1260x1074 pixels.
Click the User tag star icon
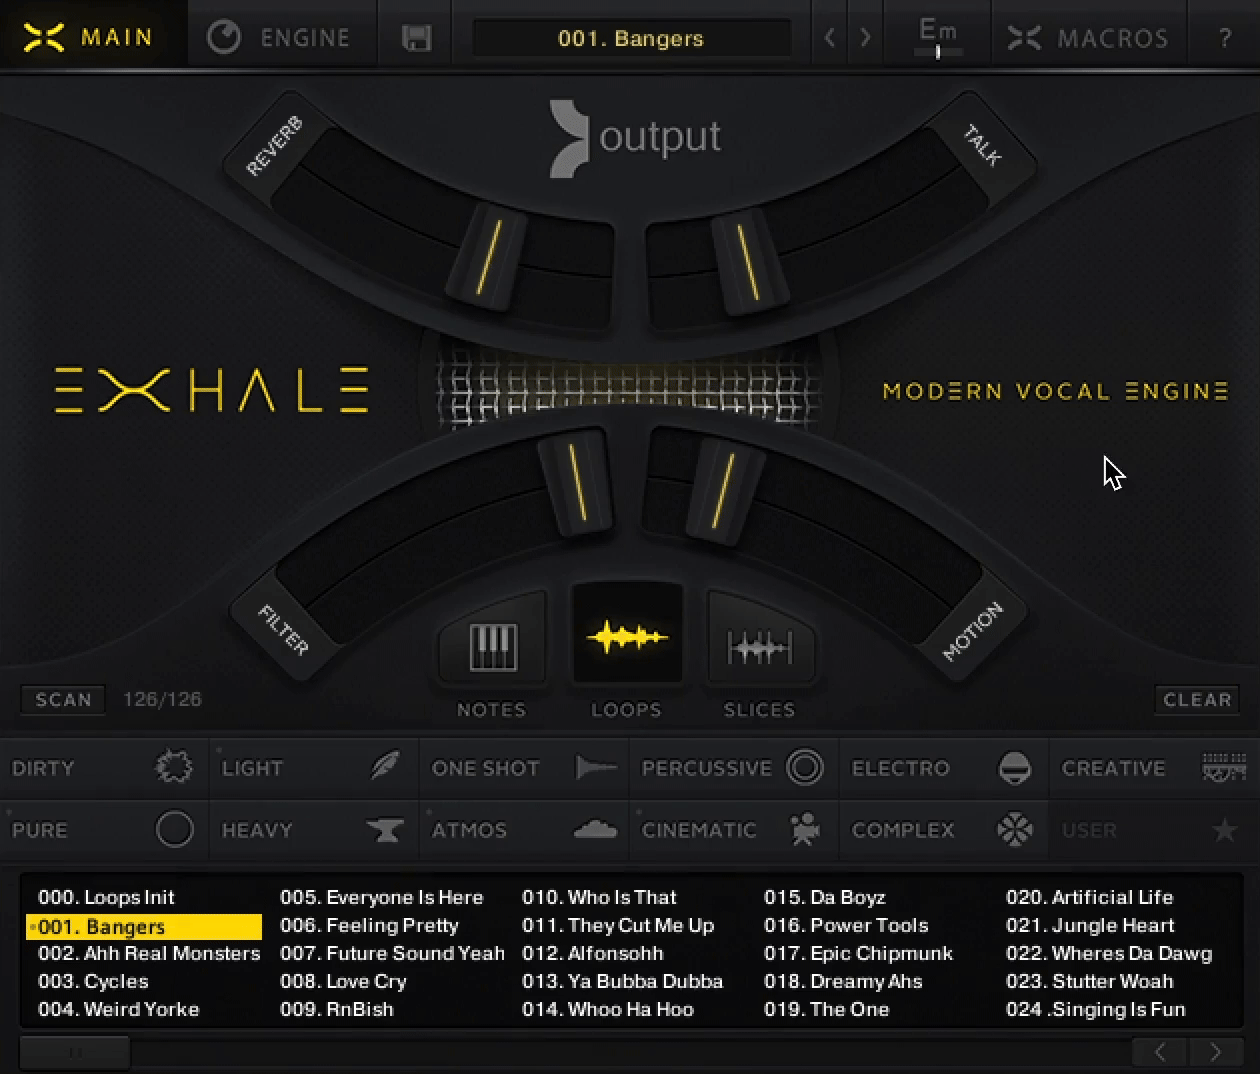[x=1224, y=829]
